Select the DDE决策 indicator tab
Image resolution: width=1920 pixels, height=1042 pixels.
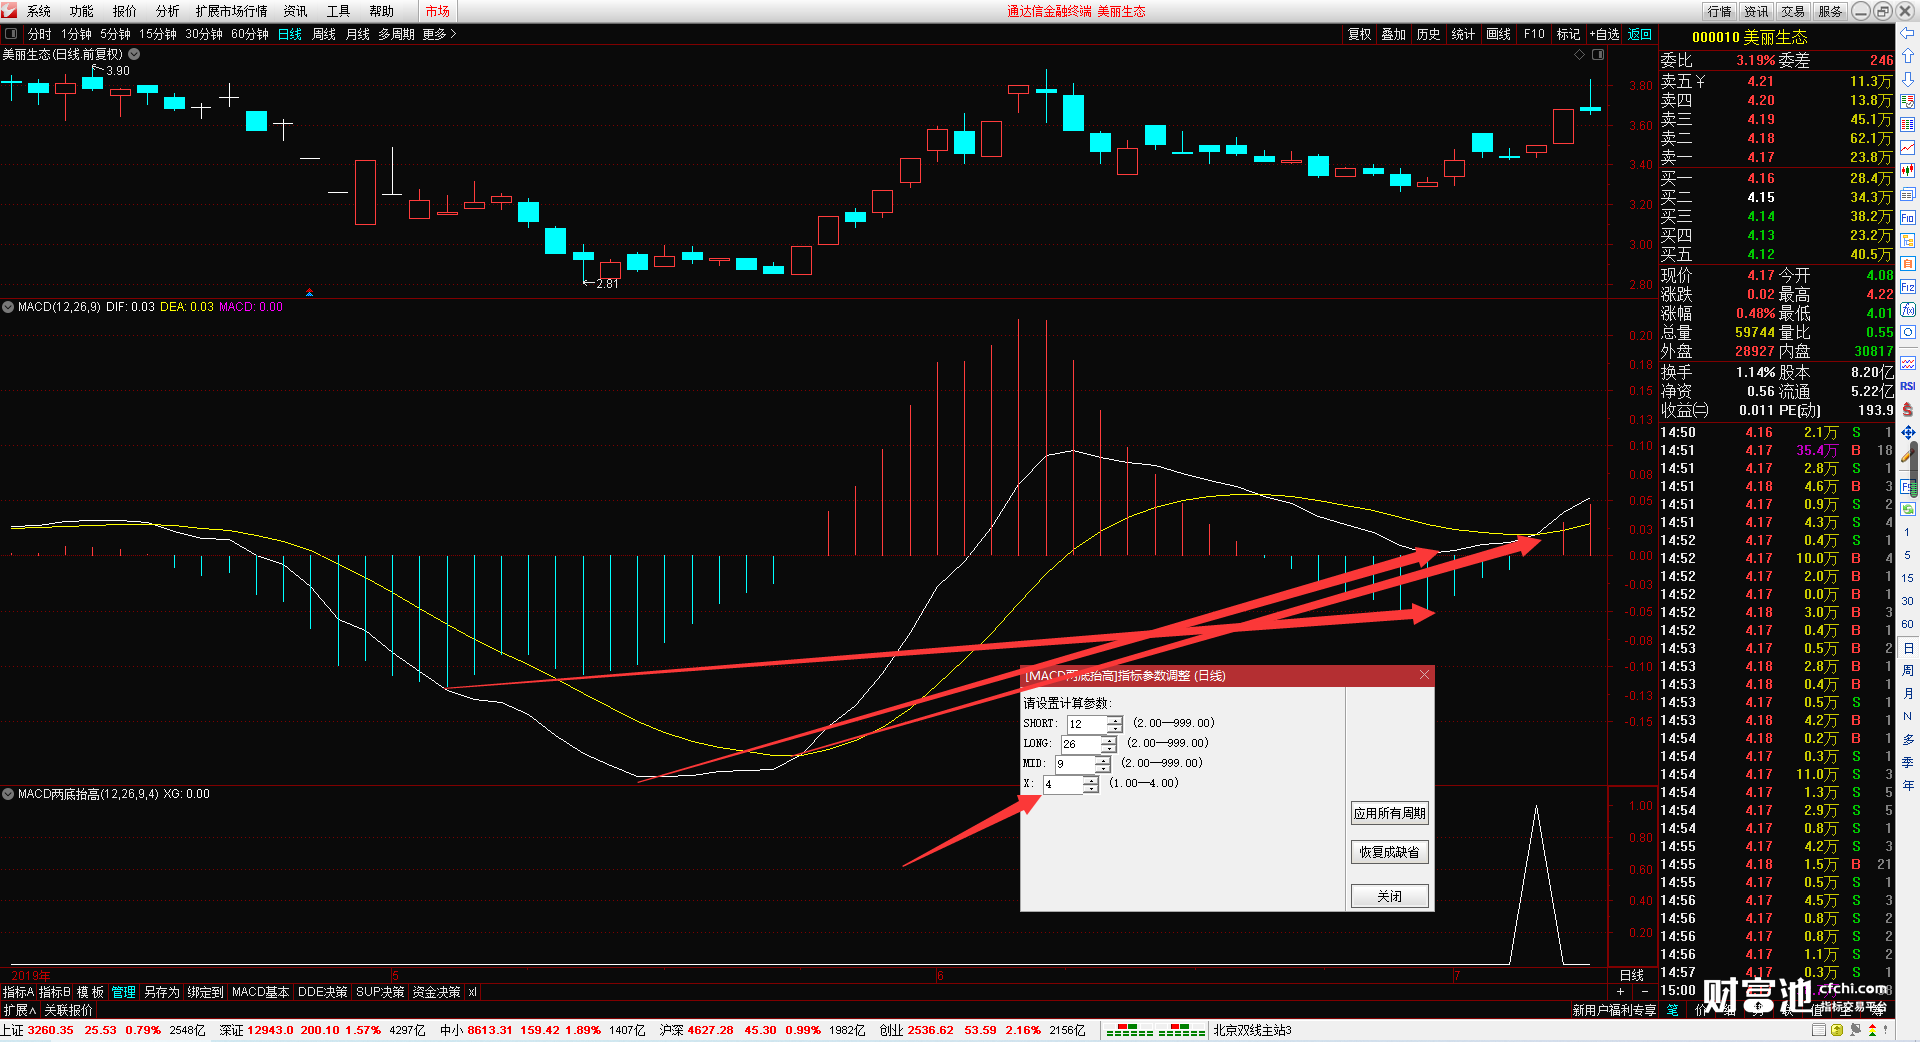(x=323, y=992)
